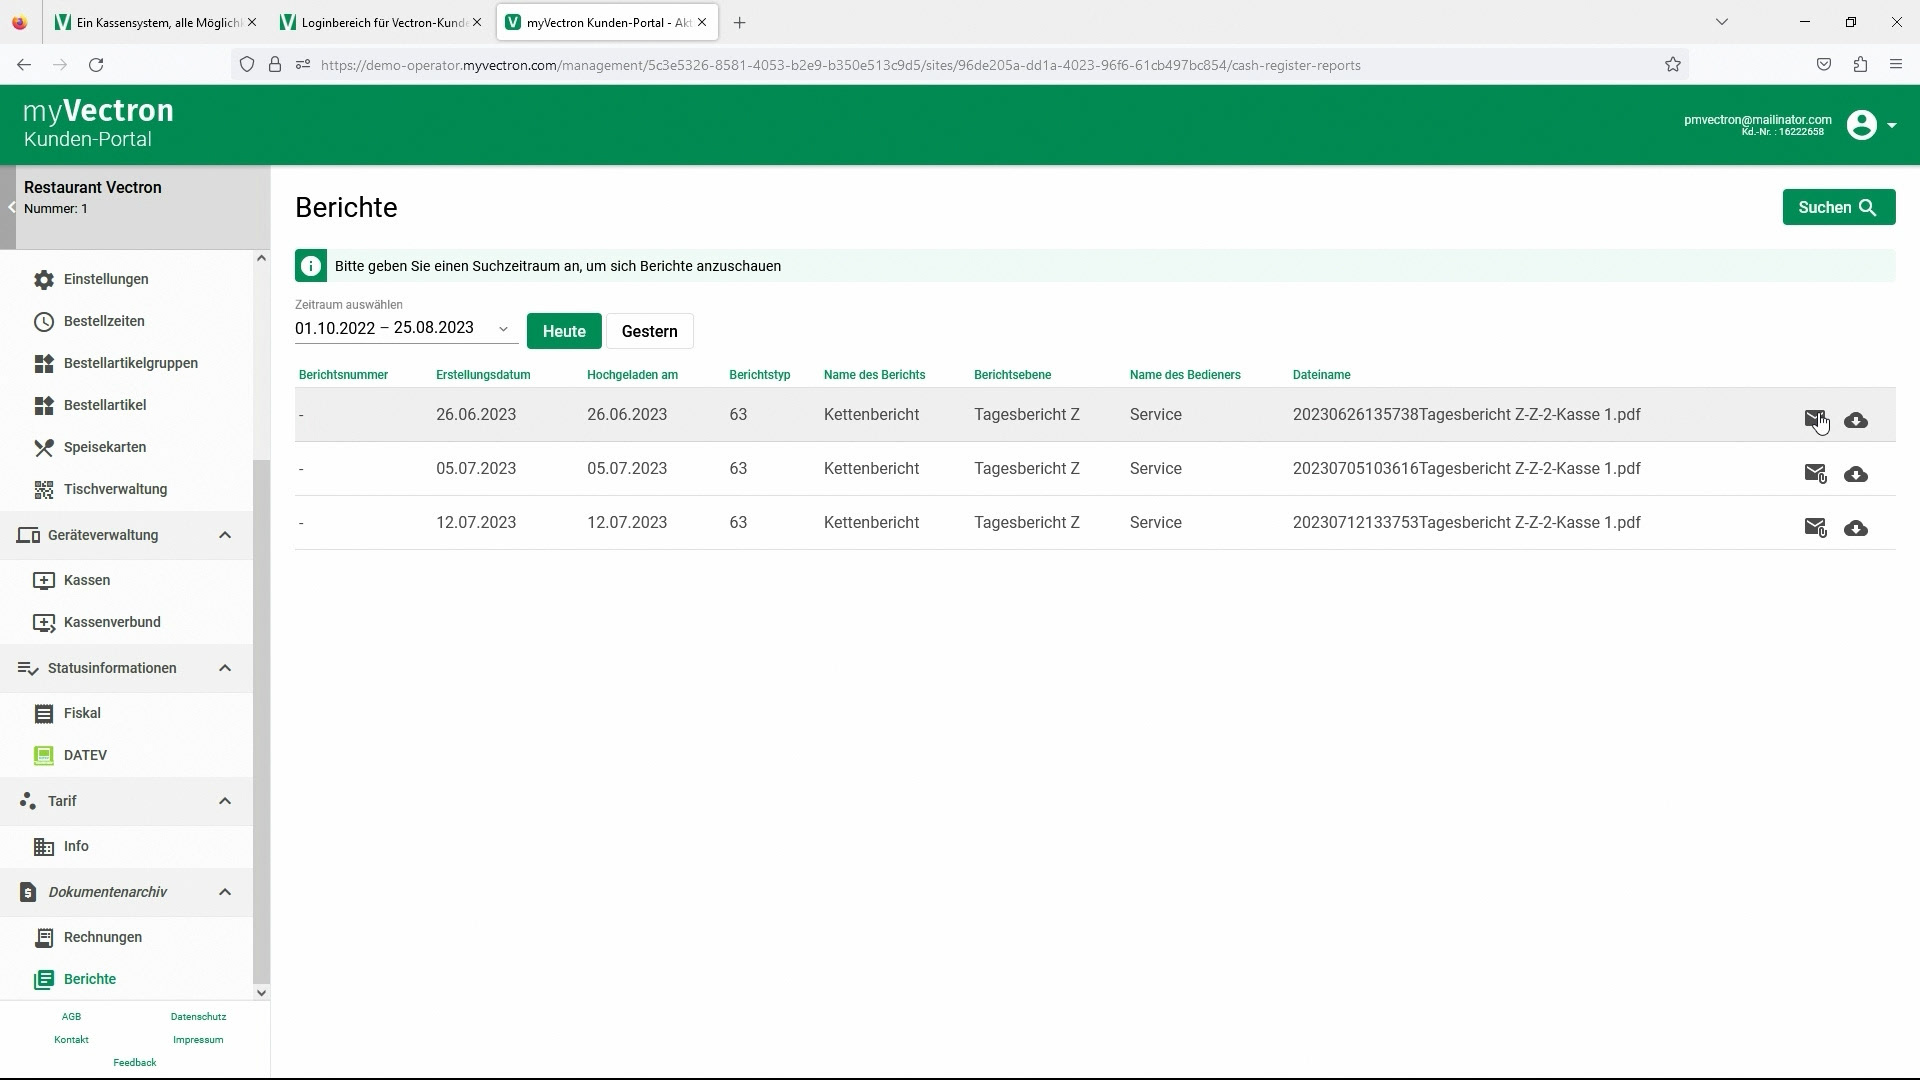Collapse the Geräteverwaltung section

[x=224, y=535]
